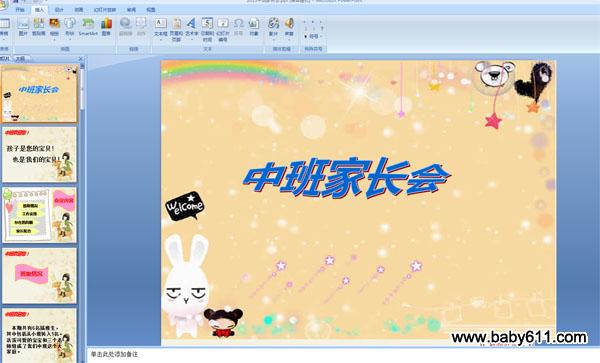The width and height of the screenshot is (600, 363).
Task: Expand the Shapes dropdown
Action: 70,39
